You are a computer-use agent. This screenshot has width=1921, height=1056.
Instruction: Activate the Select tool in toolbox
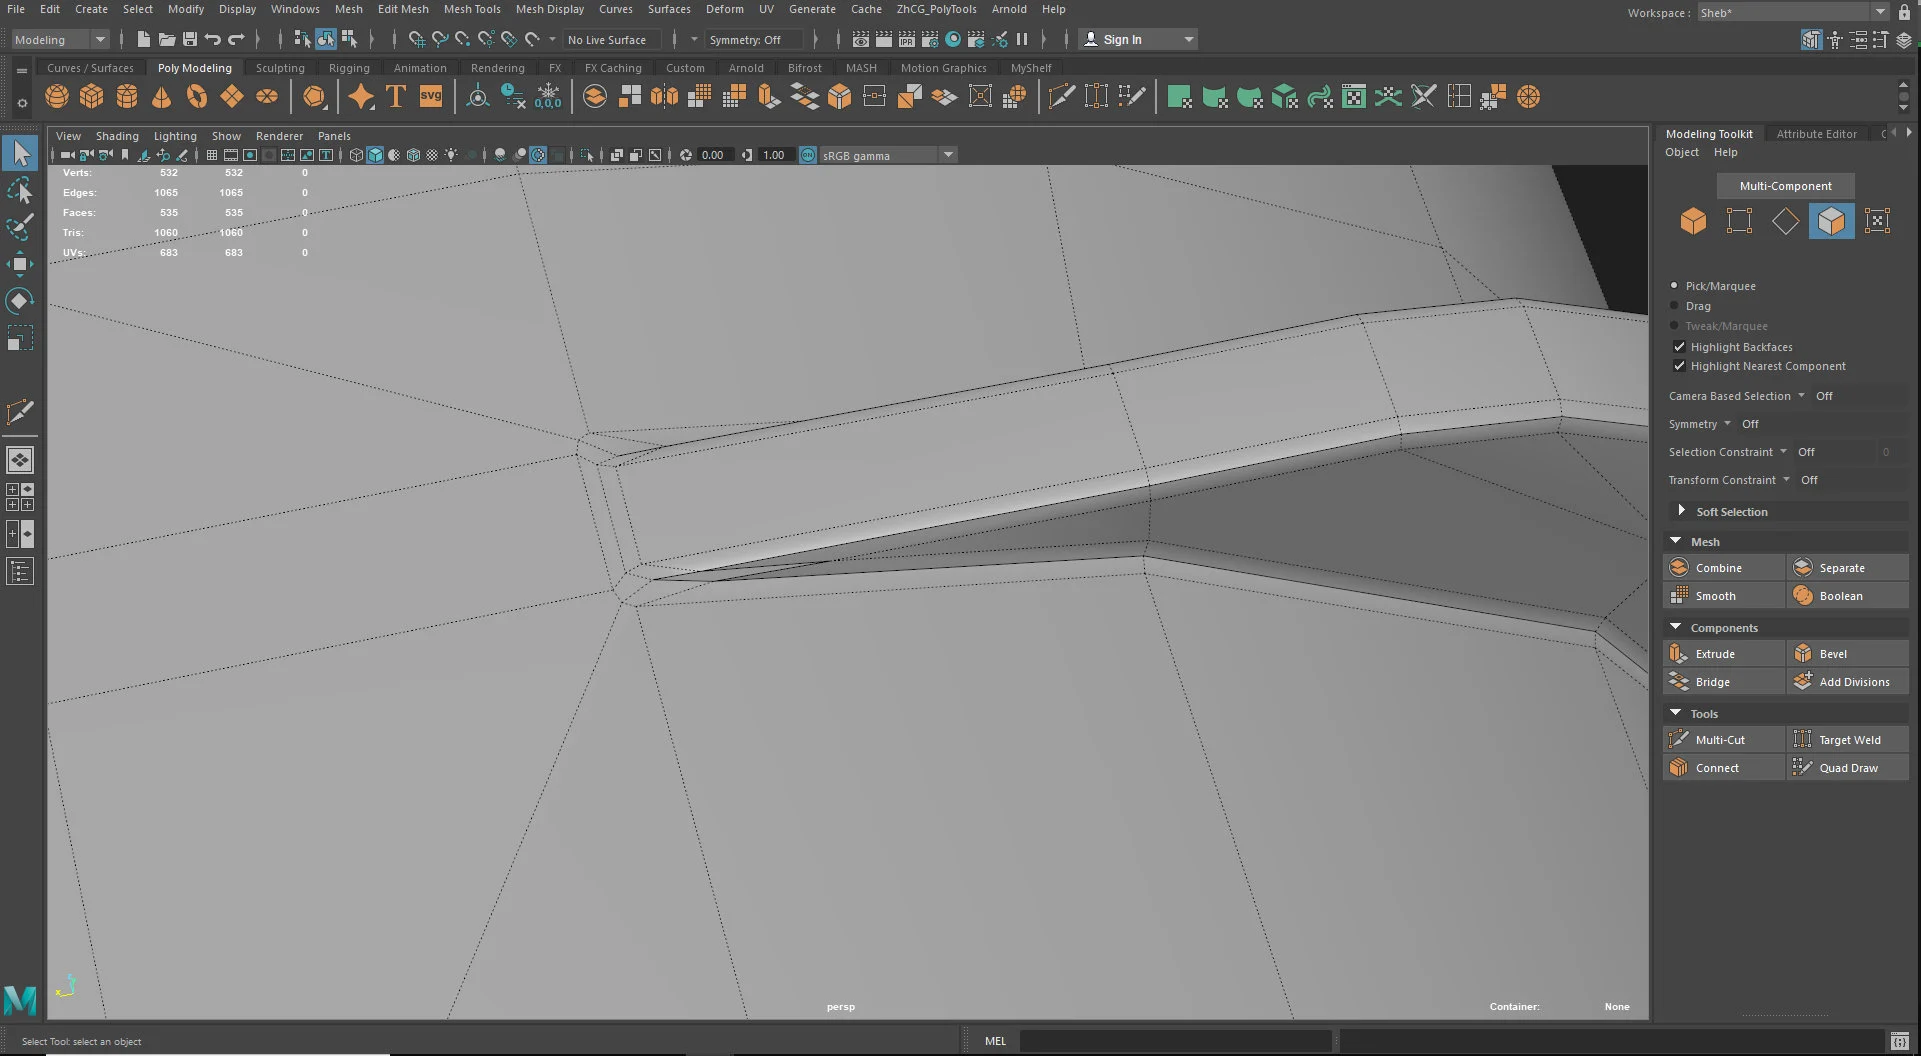[x=20, y=153]
